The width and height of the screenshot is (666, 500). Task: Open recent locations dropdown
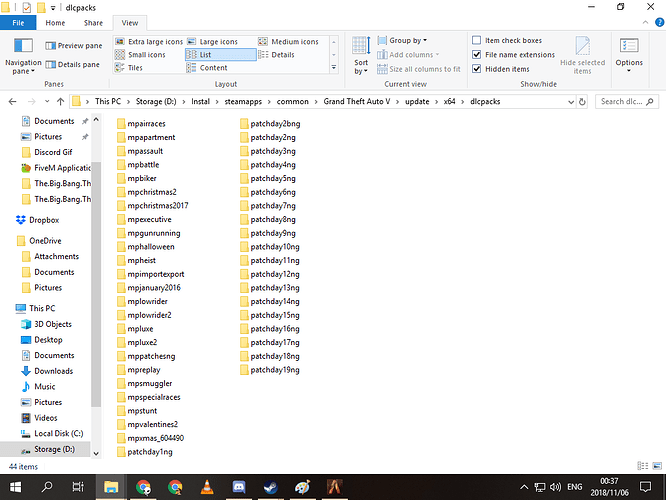pyautogui.click(x=47, y=102)
